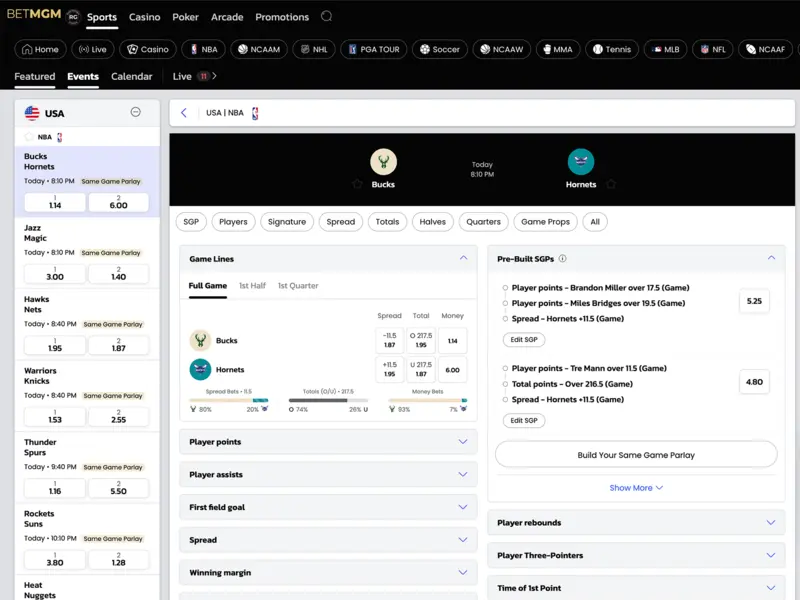
Task: Collapse the Game Lines section
Action: click(463, 258)
